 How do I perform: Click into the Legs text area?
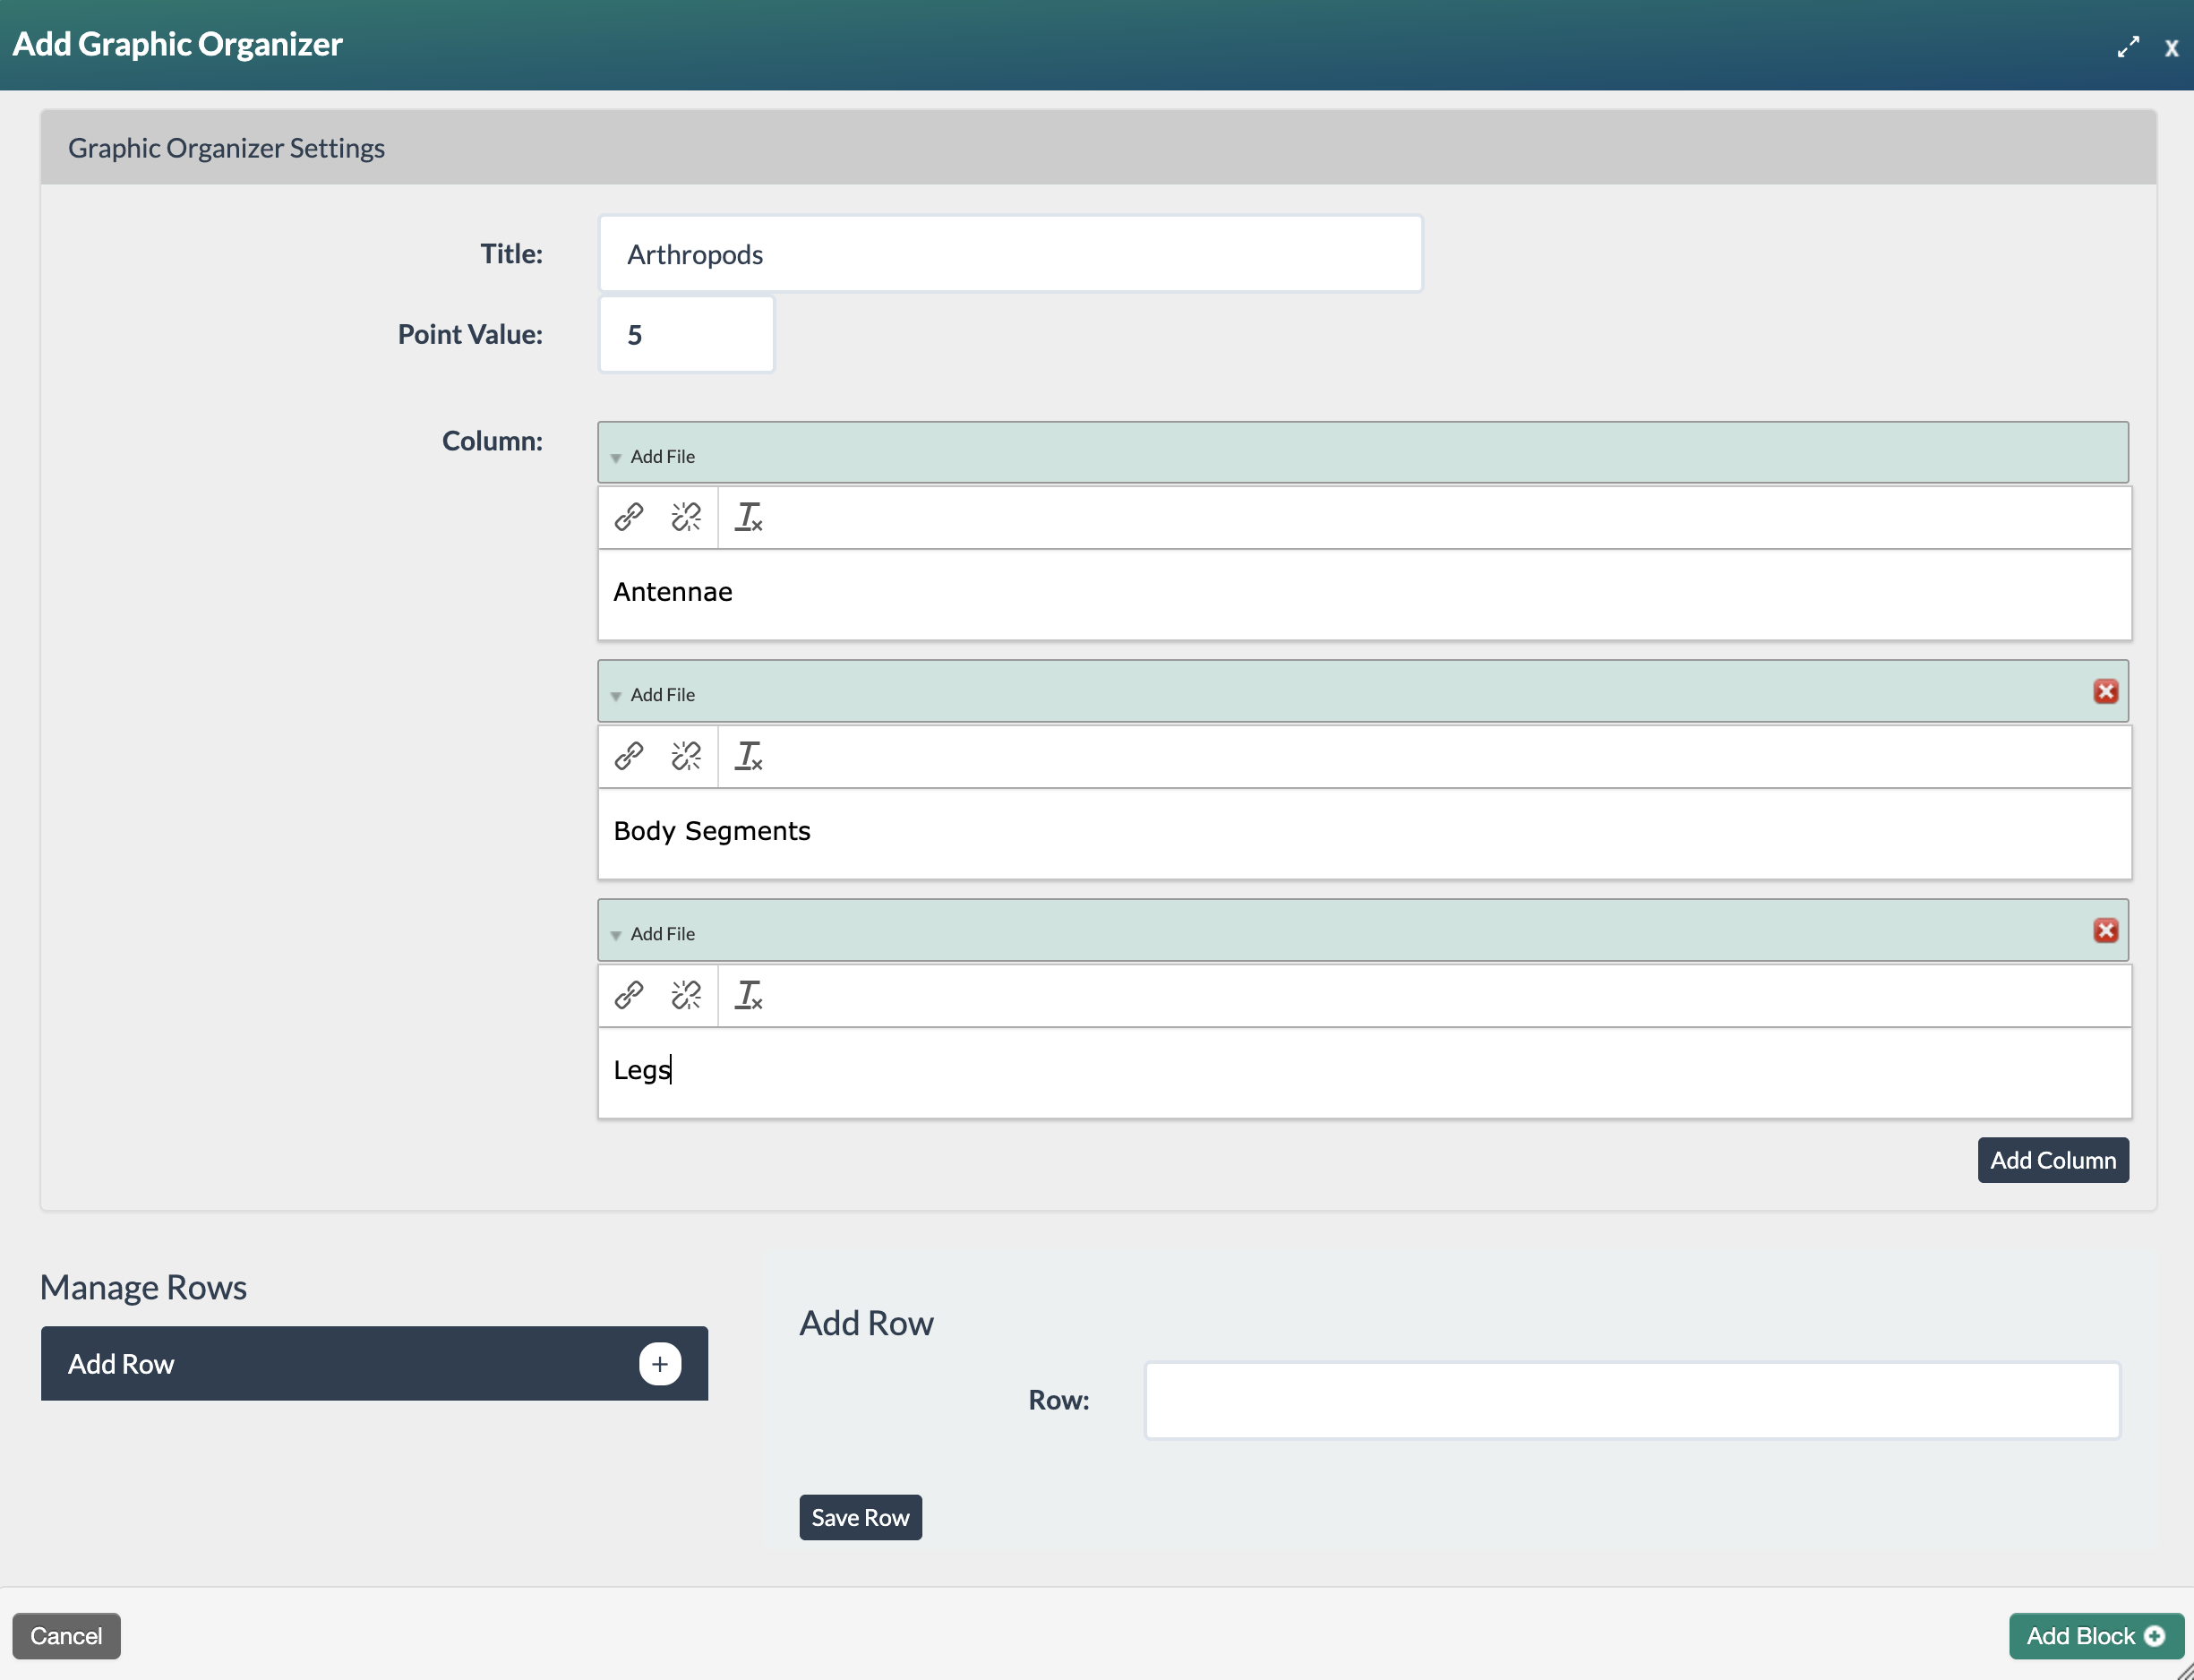[x=1364, y=1072]
